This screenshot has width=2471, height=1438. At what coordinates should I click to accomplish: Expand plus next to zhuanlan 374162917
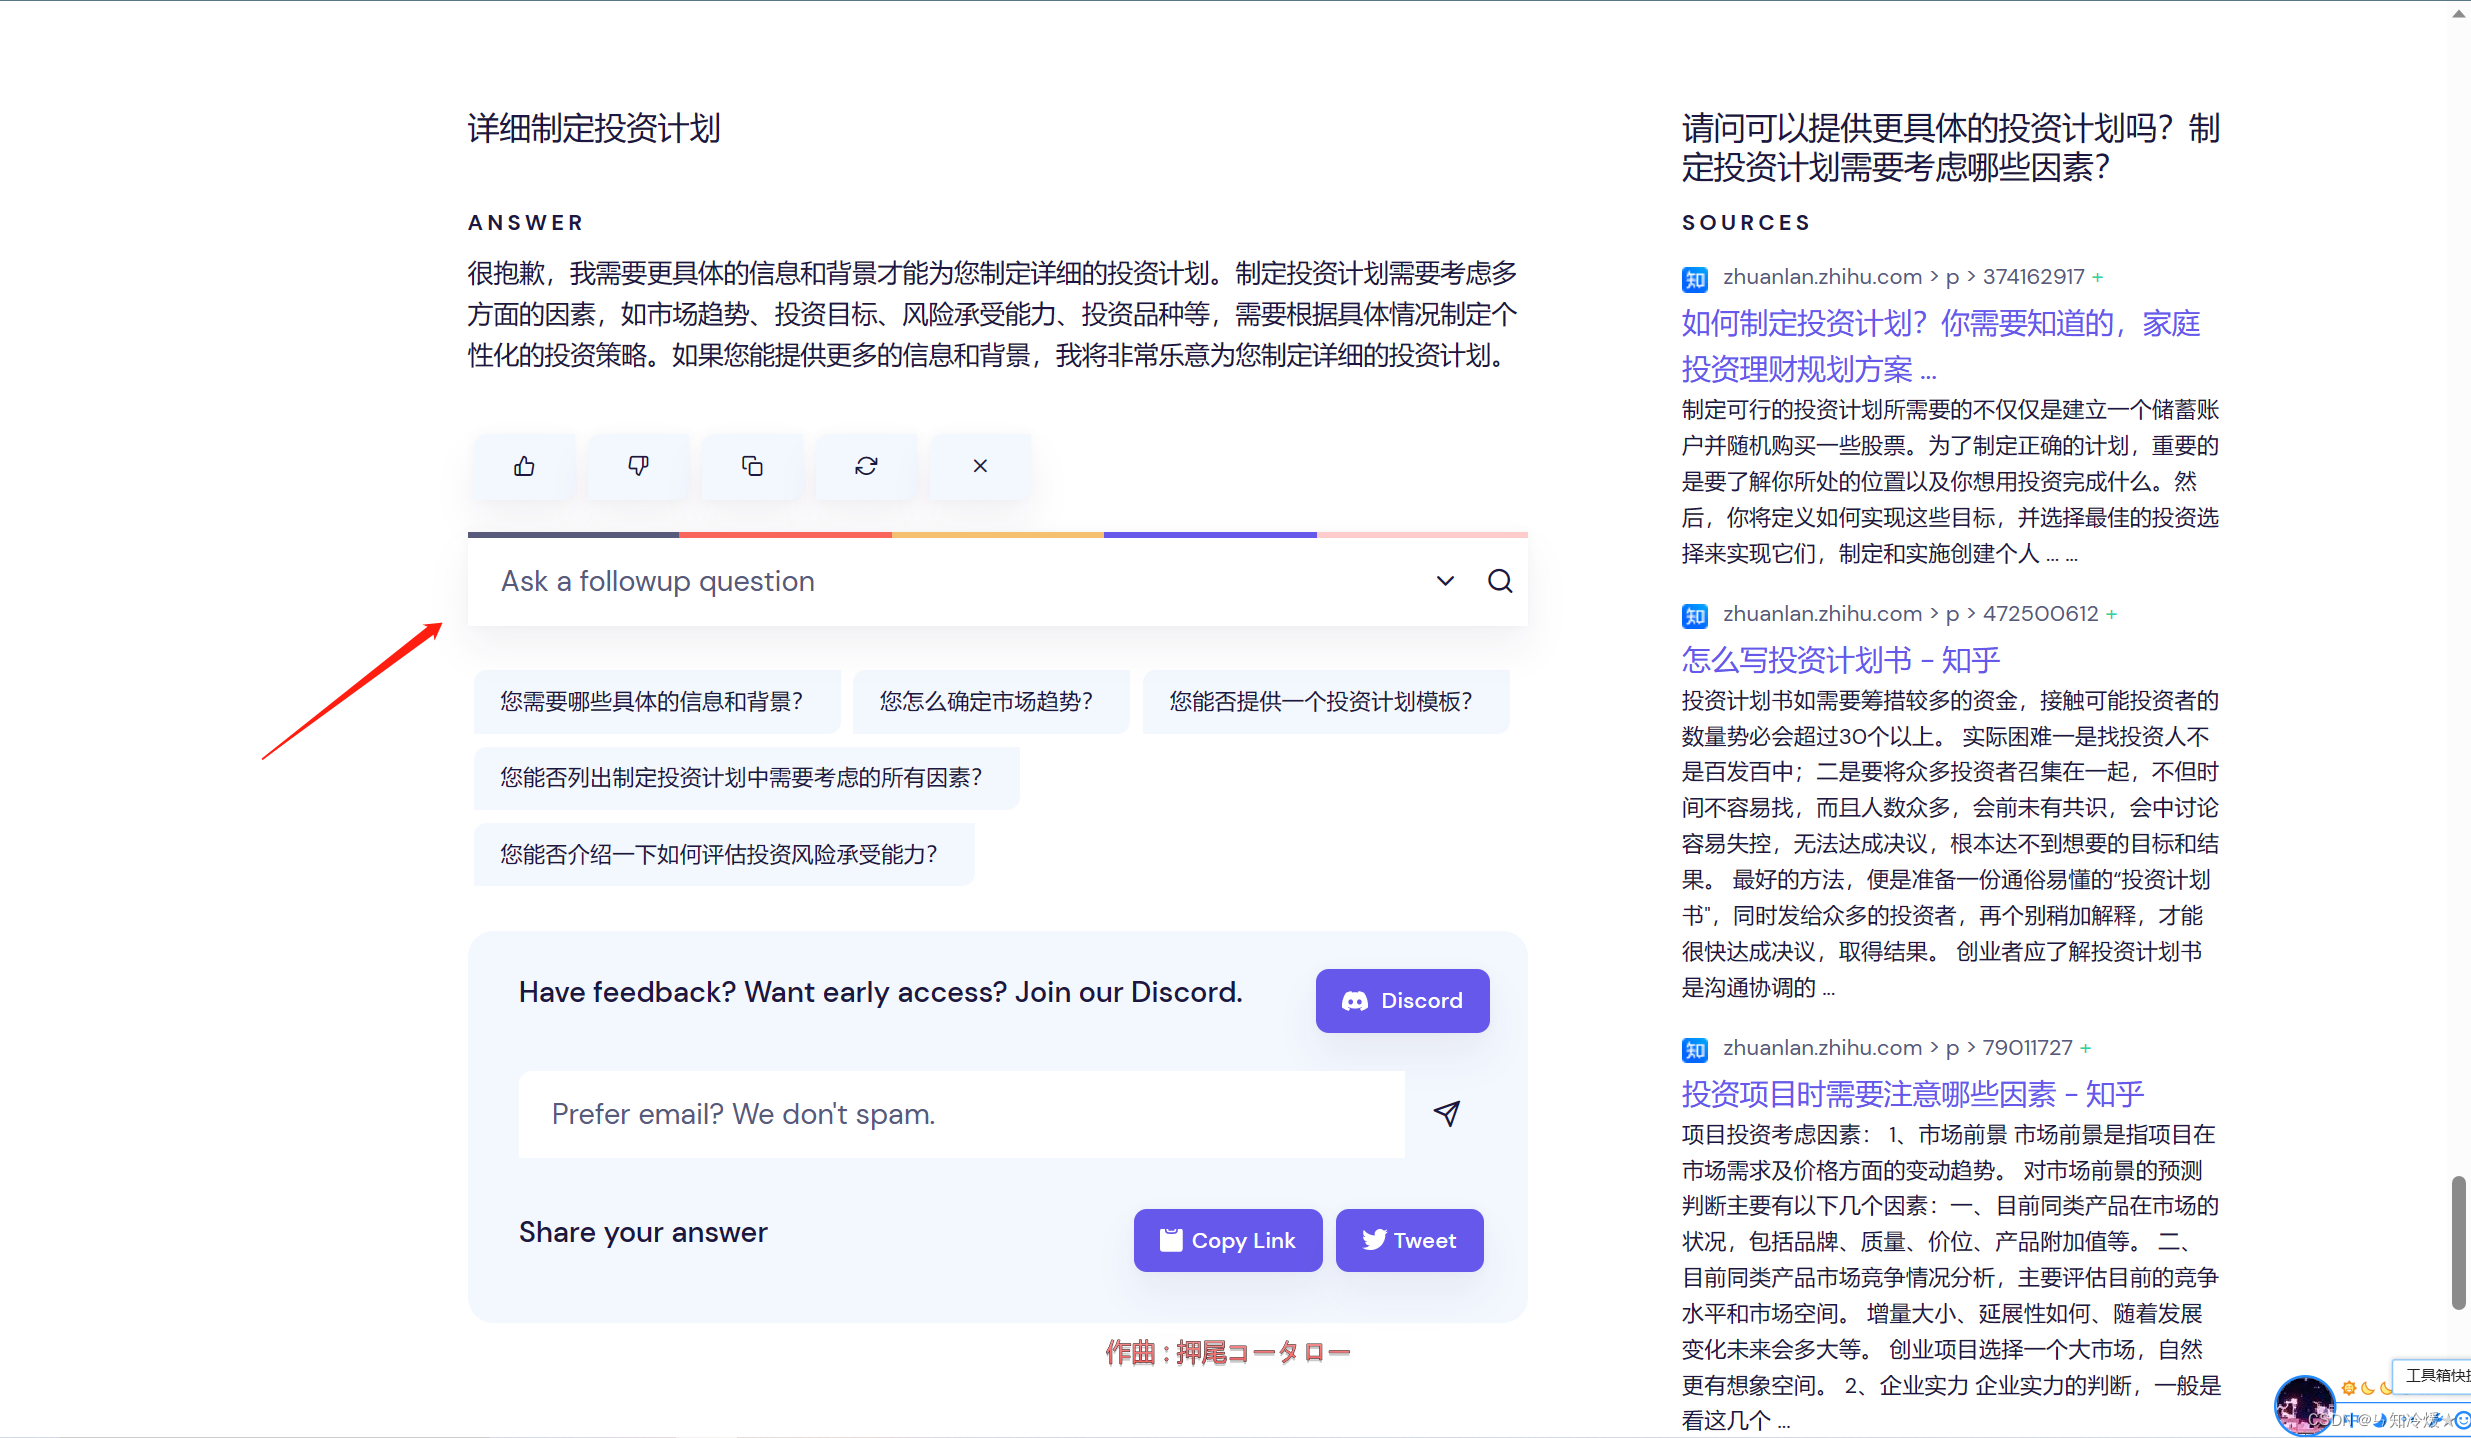[x=2098, y=277]
